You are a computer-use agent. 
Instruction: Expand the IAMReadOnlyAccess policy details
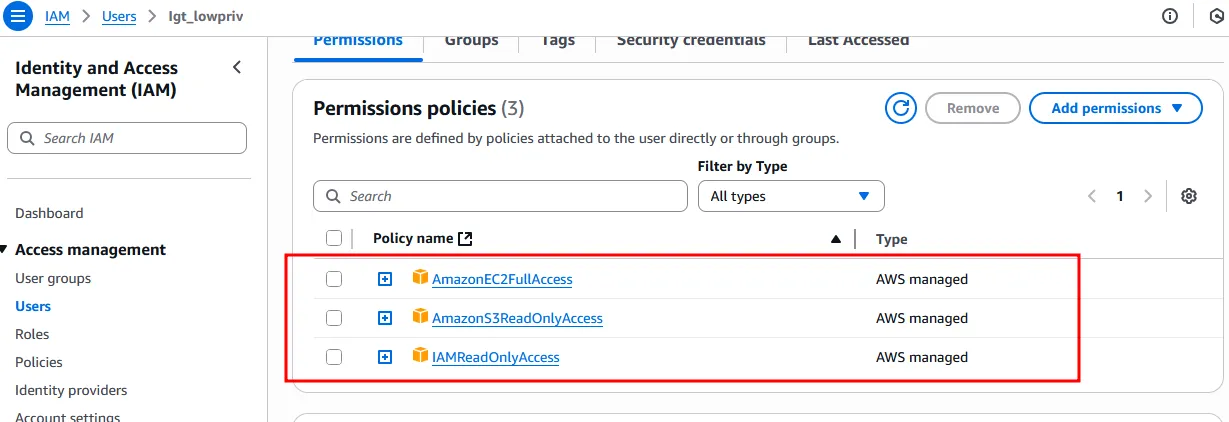[x=385, y=357]
